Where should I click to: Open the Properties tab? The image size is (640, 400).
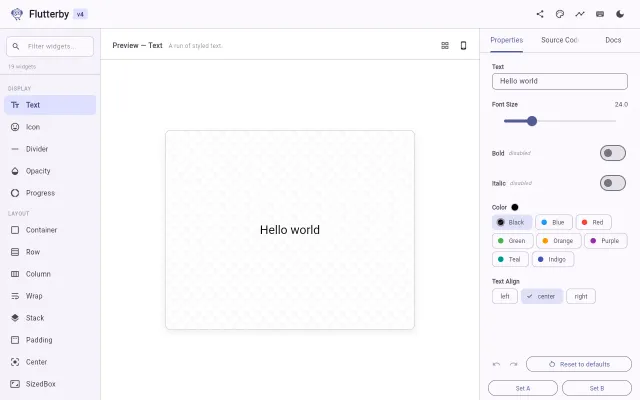[507, 40]
